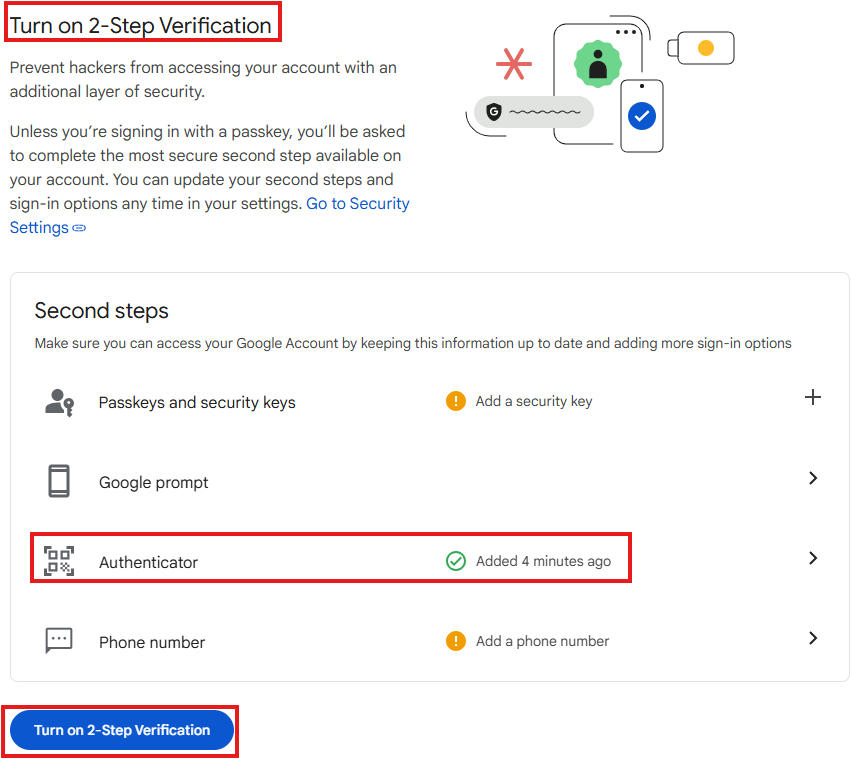
Task: Click the Added 4 minutes ago status
Action: click(x=542, y=561)
